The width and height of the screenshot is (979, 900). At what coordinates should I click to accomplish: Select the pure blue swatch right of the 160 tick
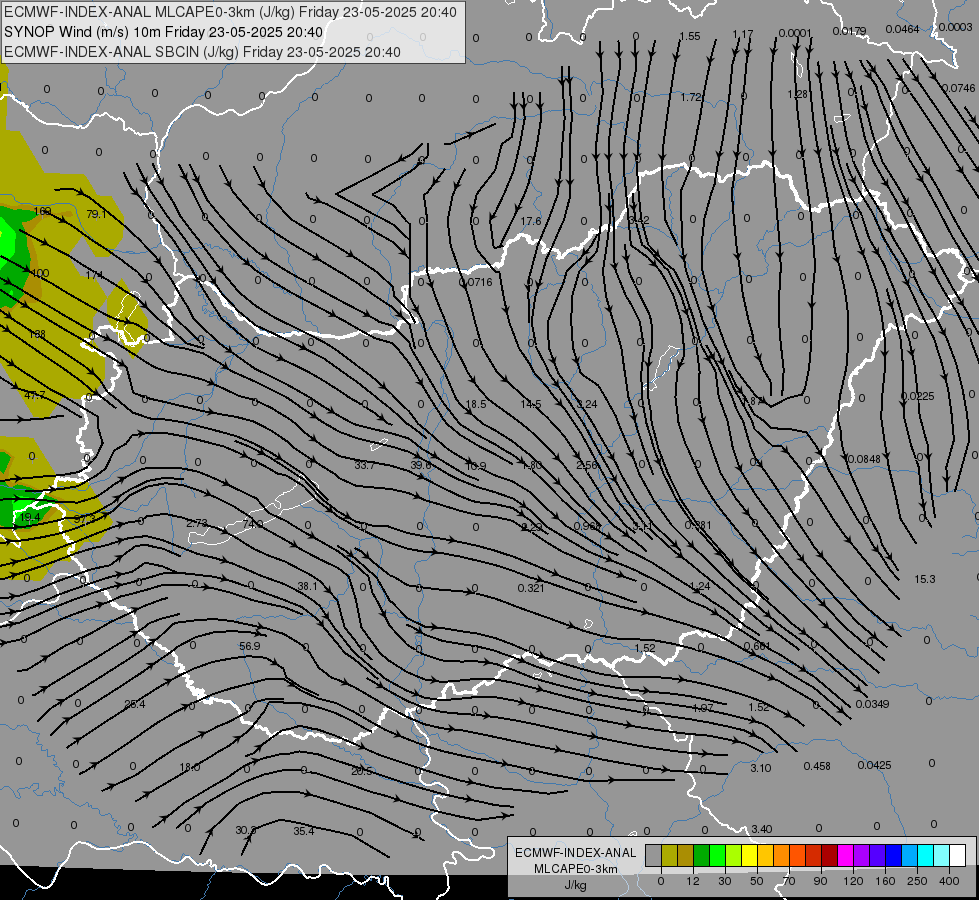(x=894, y=856)
